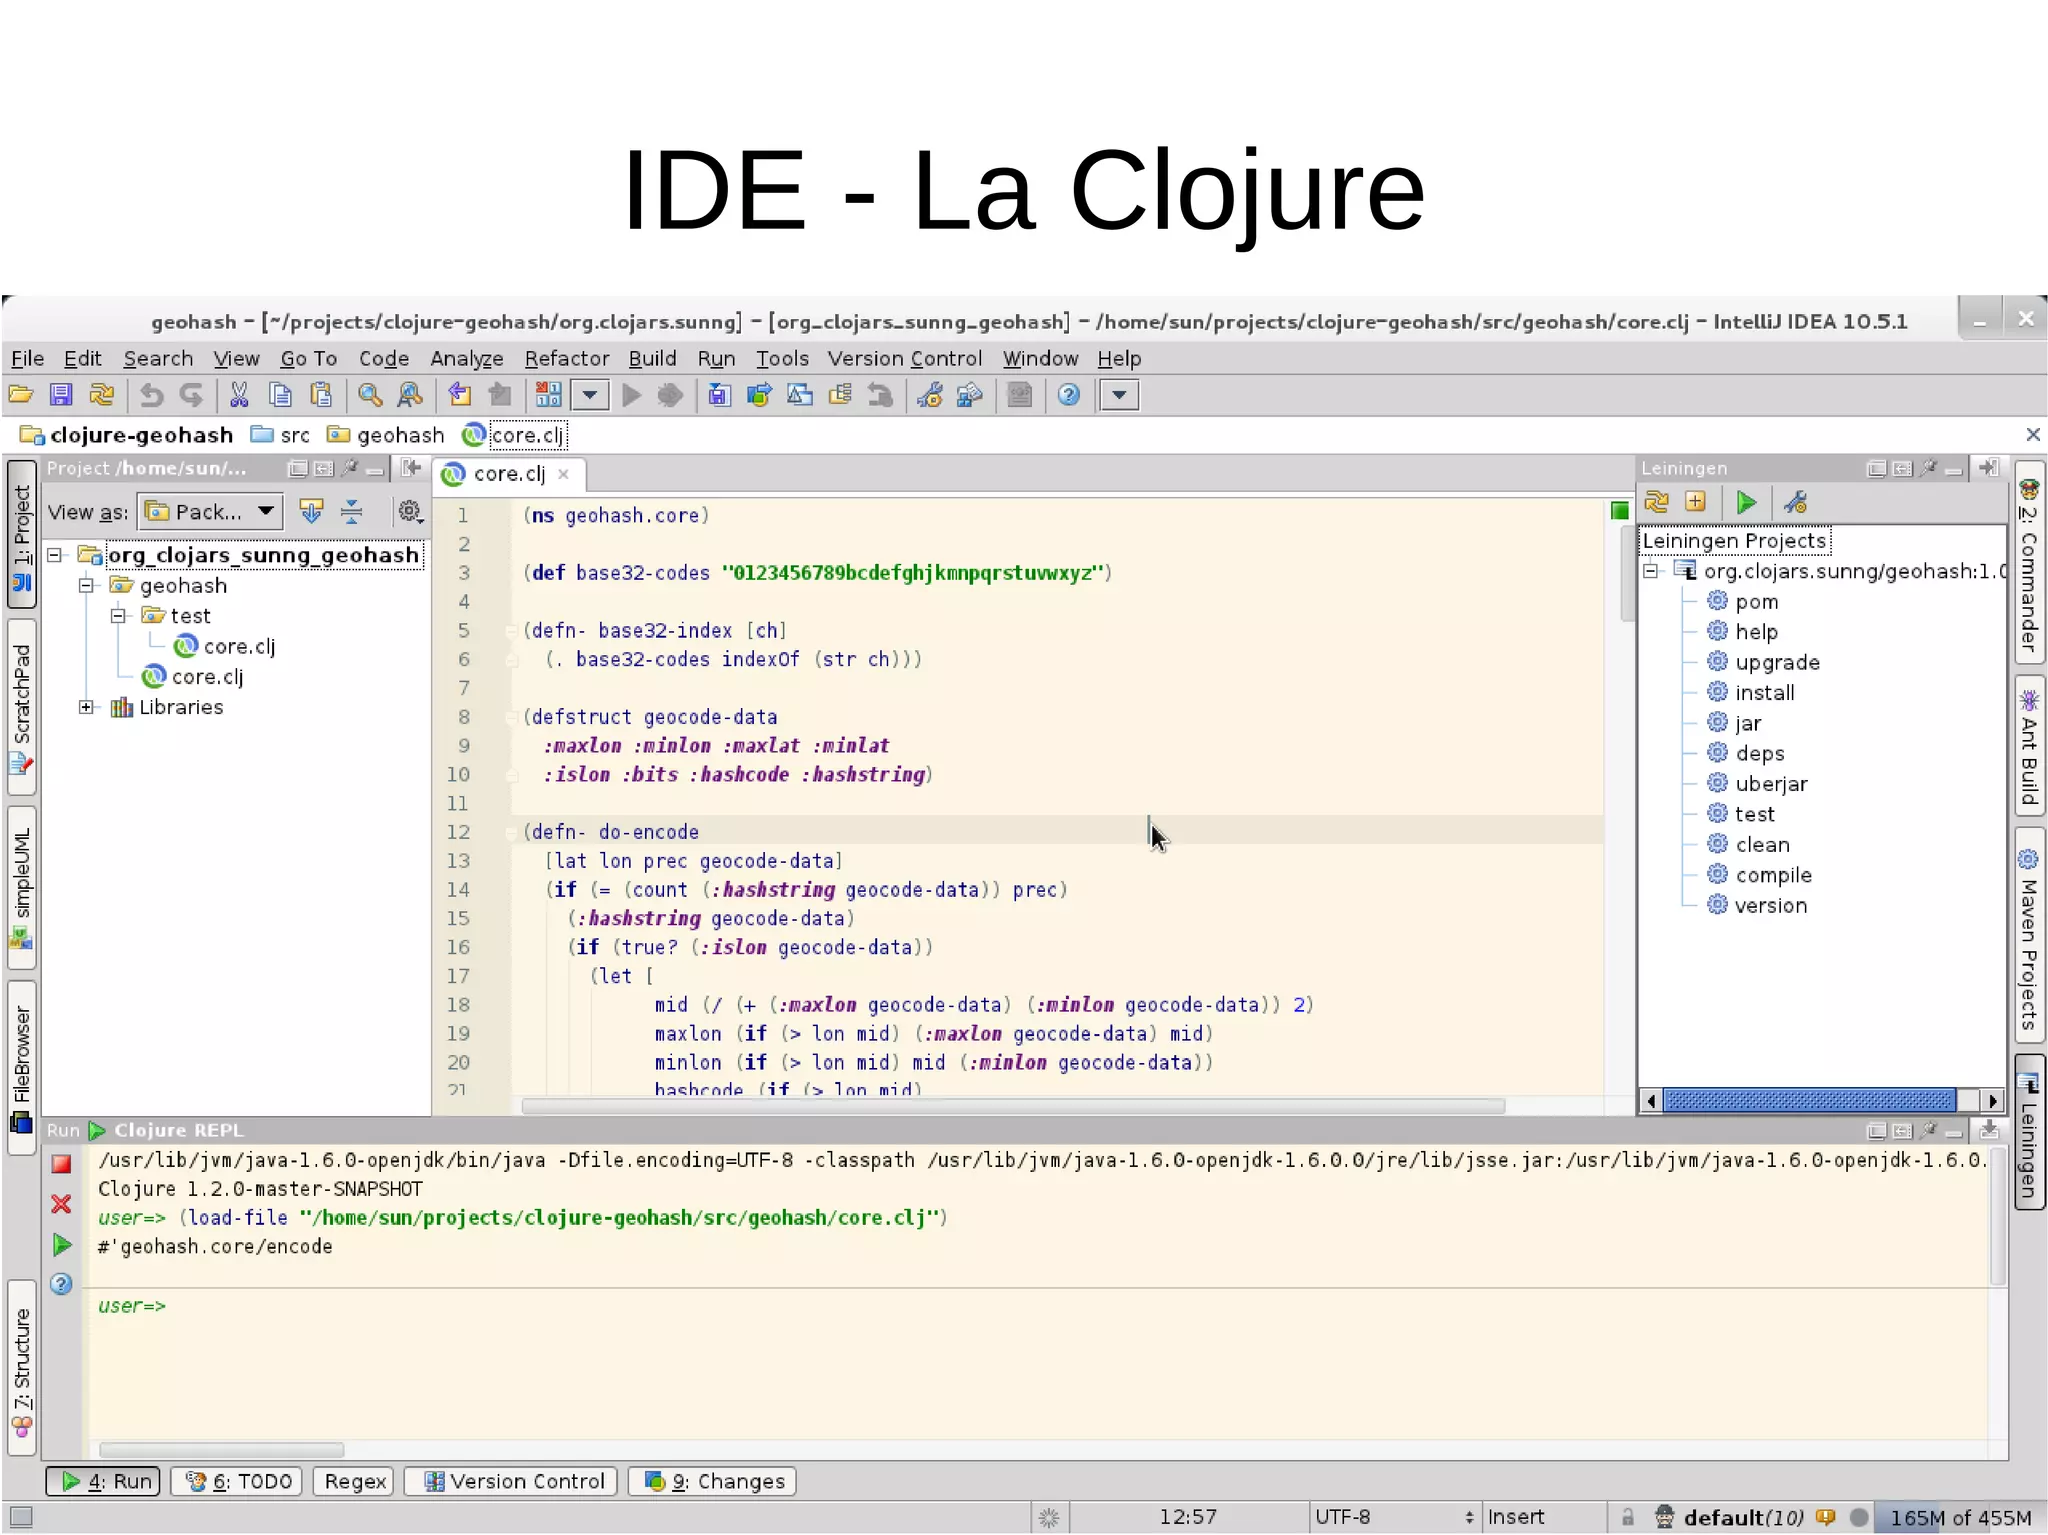The height and width of the screenshot is (1535, 2048).
Task: Click the Version Control bottom button
Action: click(511, 1481)
